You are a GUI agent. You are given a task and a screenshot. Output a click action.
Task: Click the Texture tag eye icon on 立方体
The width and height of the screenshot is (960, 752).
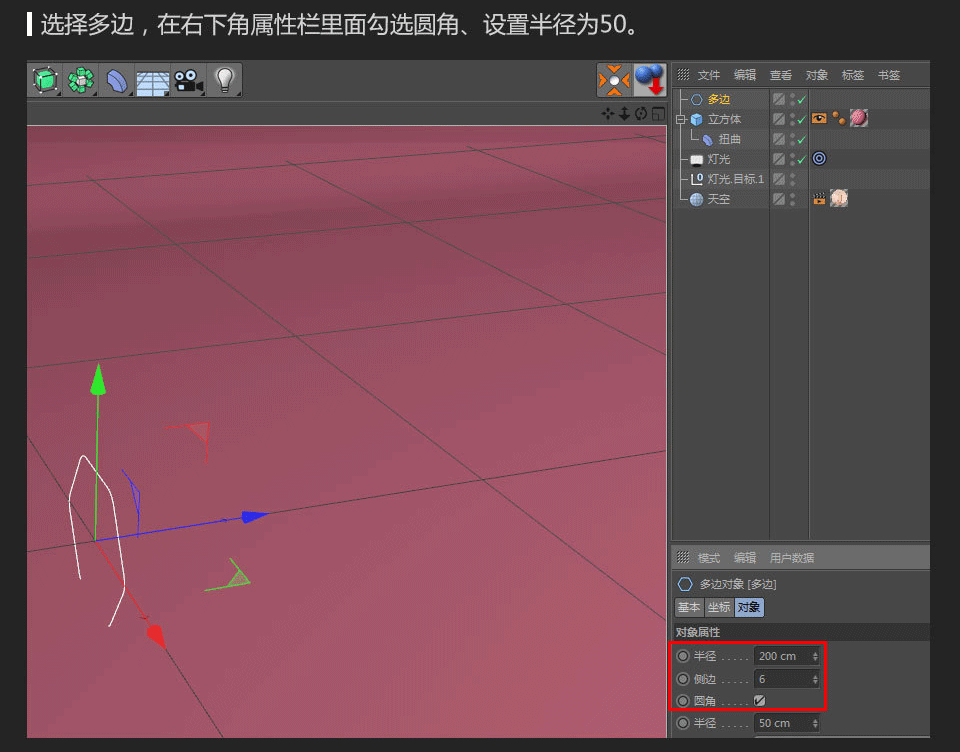coord(818,118)
